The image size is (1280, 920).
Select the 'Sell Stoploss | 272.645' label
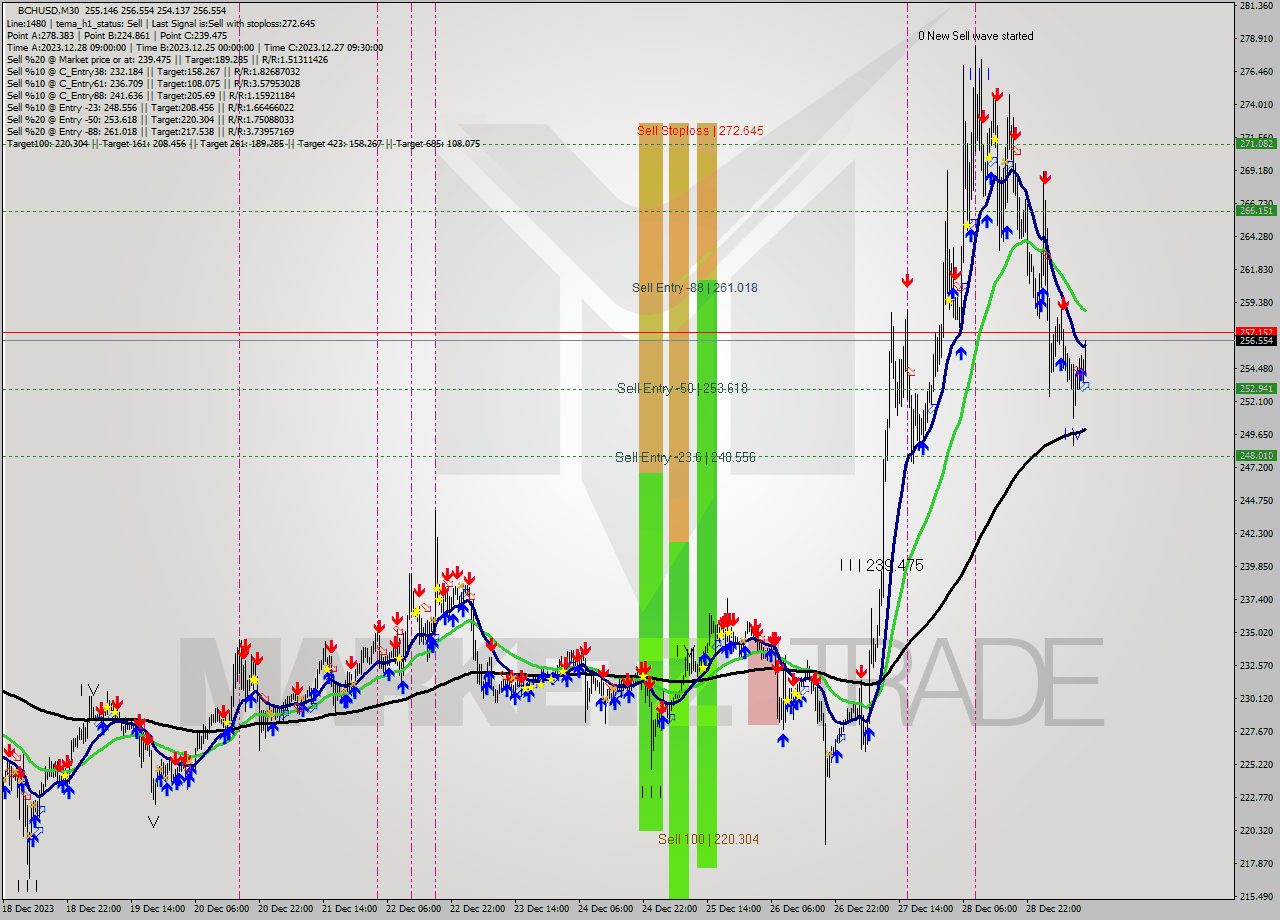700,131
